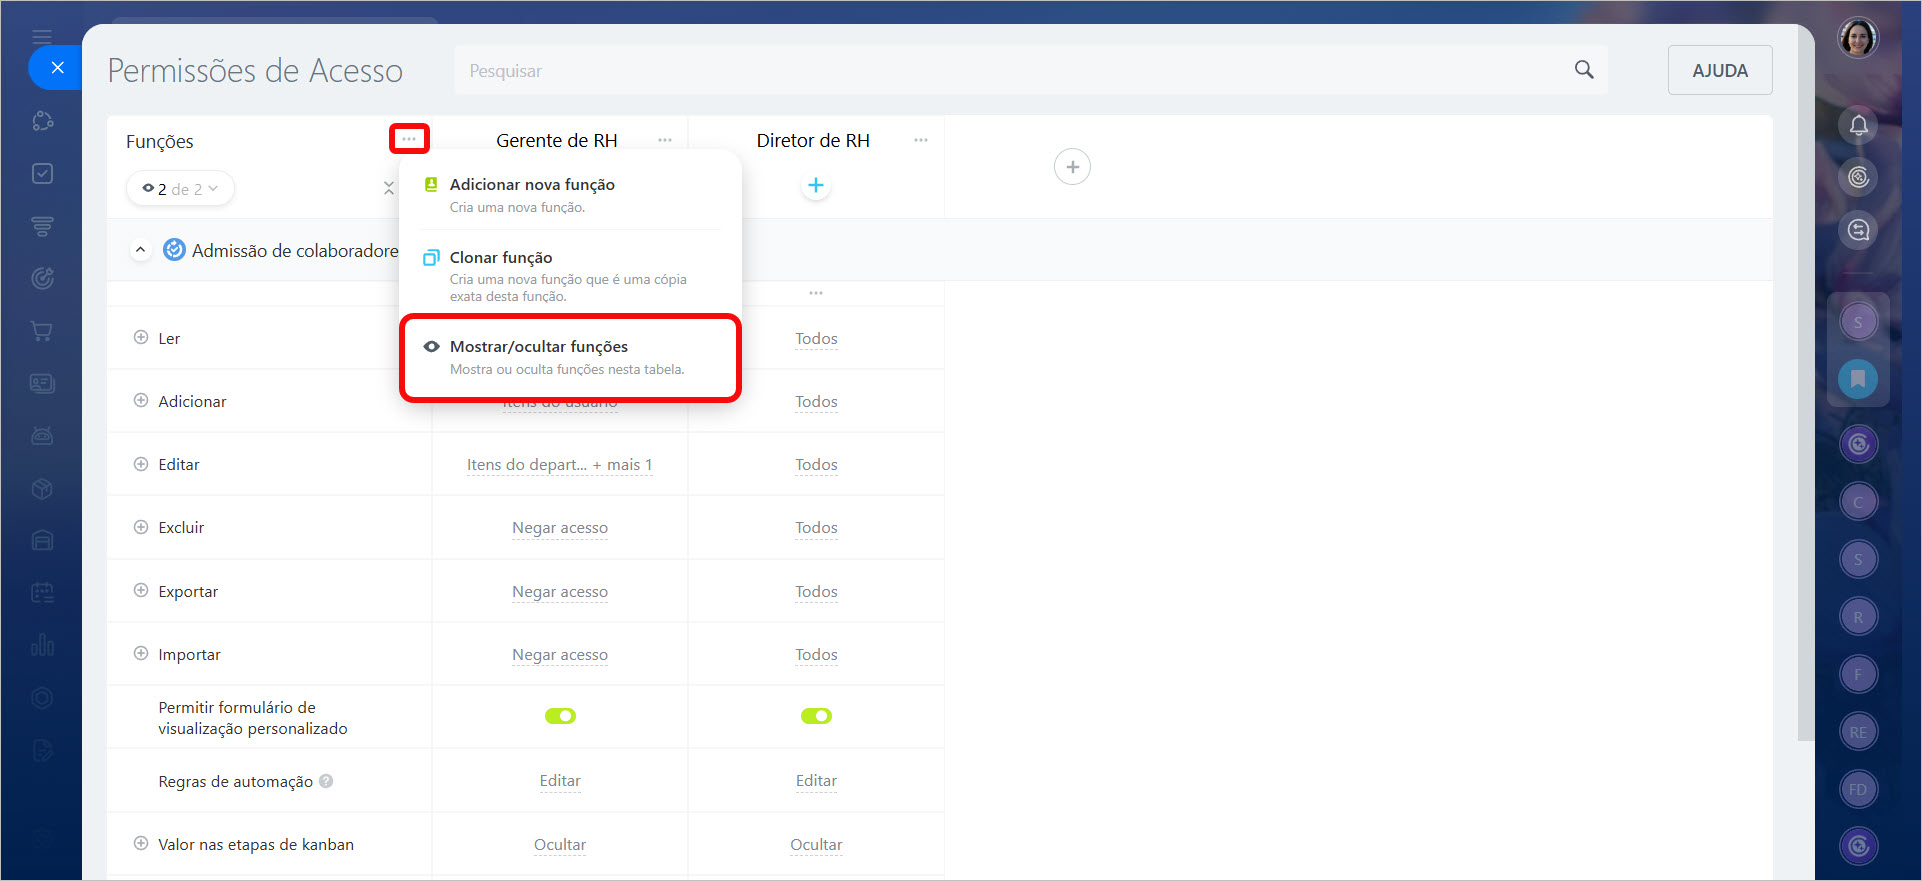Viewport: 1922px width, 881px height.
Task: Click 'Negar acesso' in the Excluir row
Action: coord(560,528)
